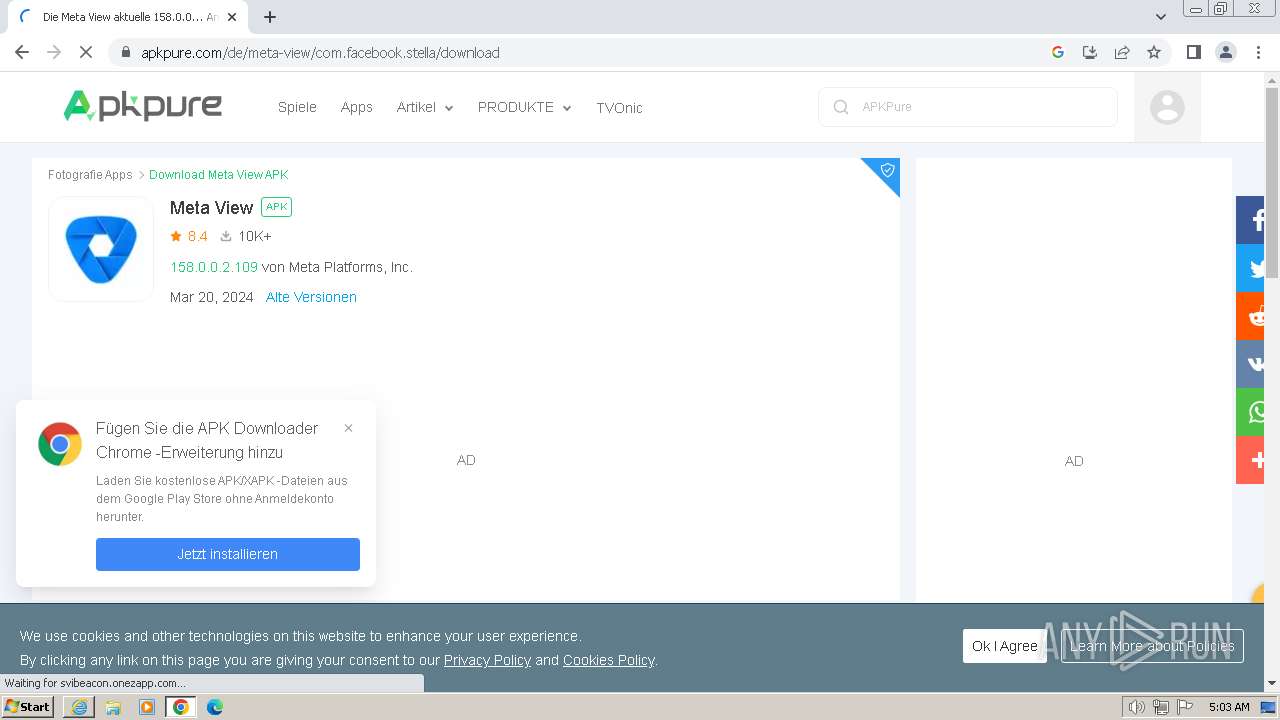Open the TVOnic menu item
This screenshot has width=1280, height=720.
click(619, 108)
